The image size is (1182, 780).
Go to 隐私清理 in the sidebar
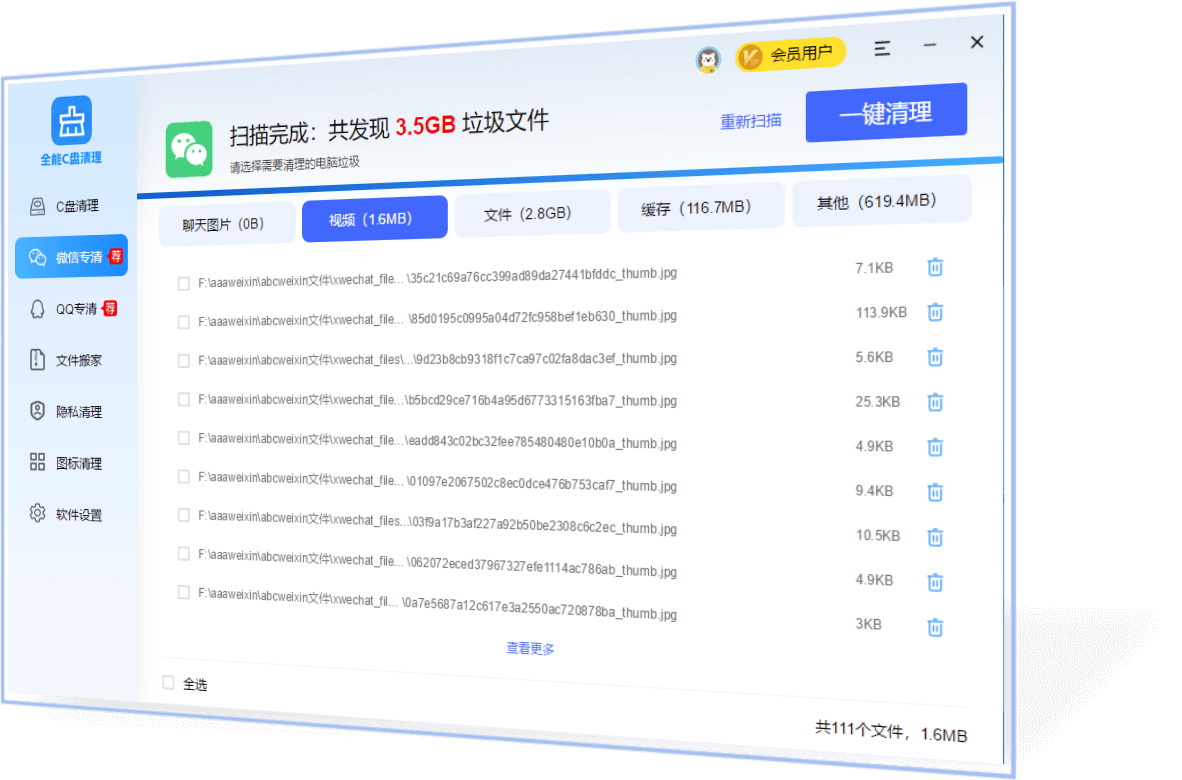coord(71,411)
